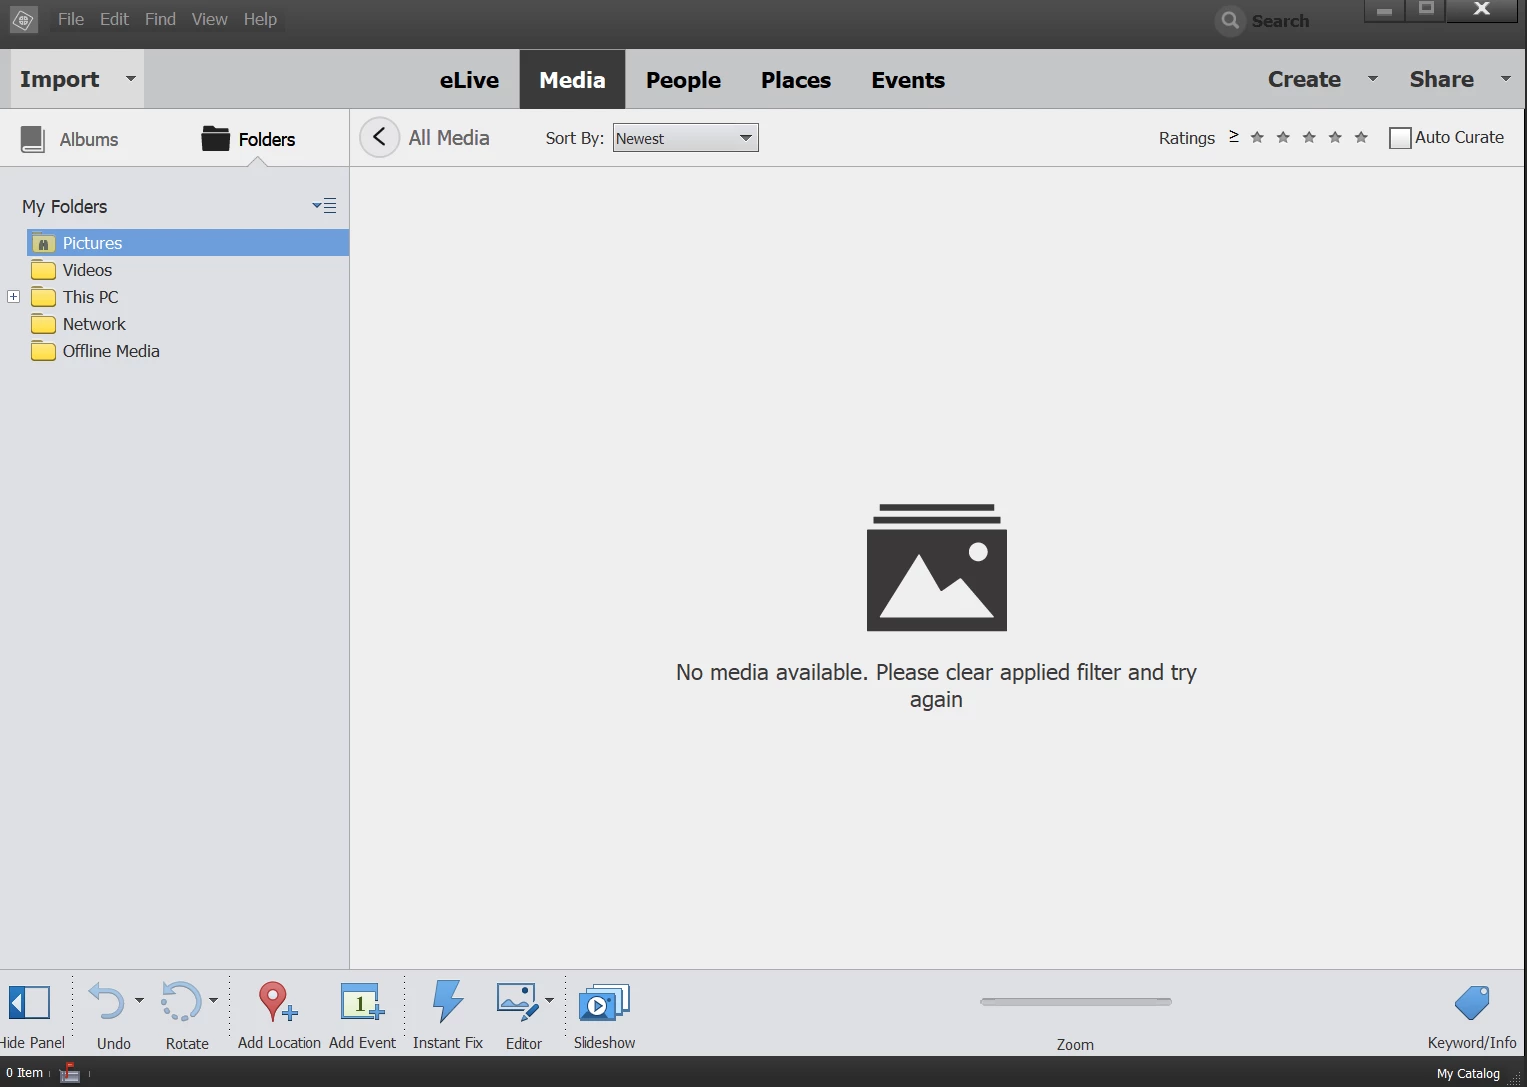The image size is (1527, 1087).
Task: Open the Find menu
Action: click(x=160, y=19)
